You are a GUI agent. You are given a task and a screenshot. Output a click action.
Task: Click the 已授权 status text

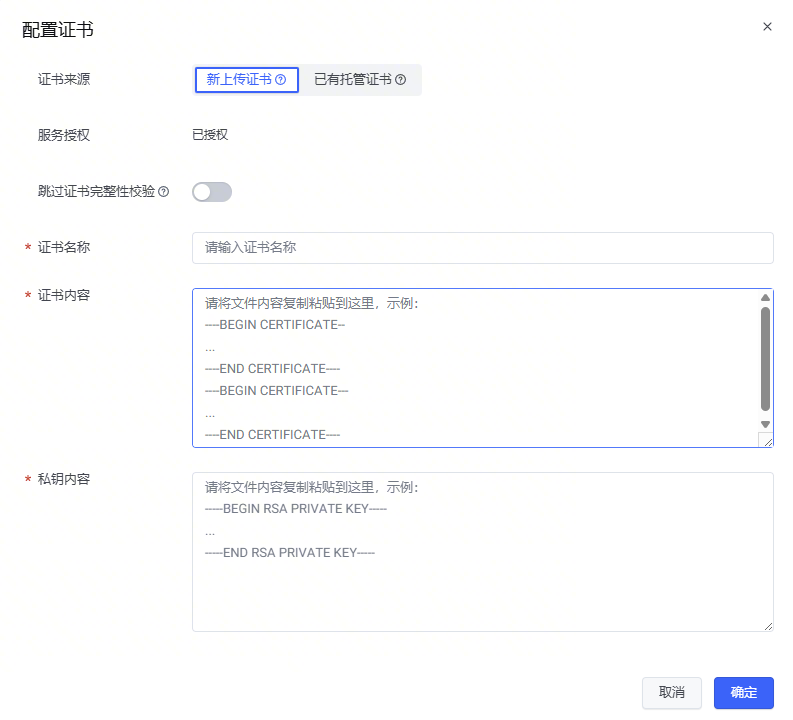[210, 135]
